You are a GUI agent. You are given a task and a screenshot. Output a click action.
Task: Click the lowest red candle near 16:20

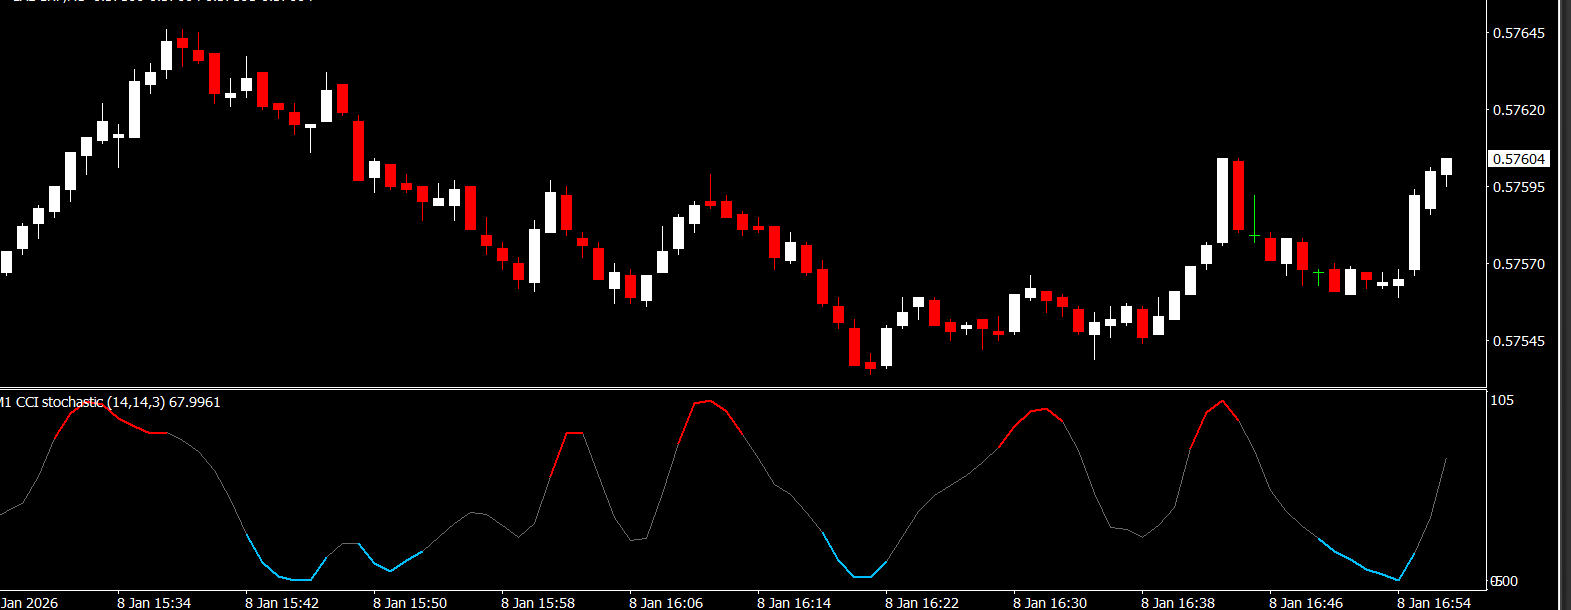click(870, 365)
